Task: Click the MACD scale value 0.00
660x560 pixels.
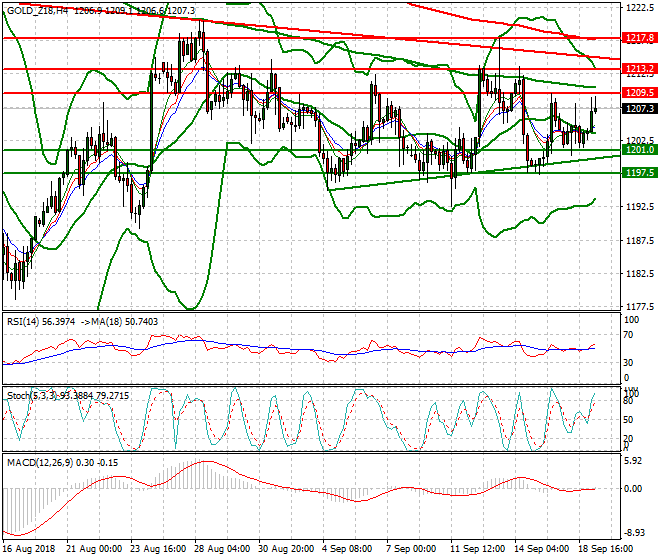Action: click(633, 488)
